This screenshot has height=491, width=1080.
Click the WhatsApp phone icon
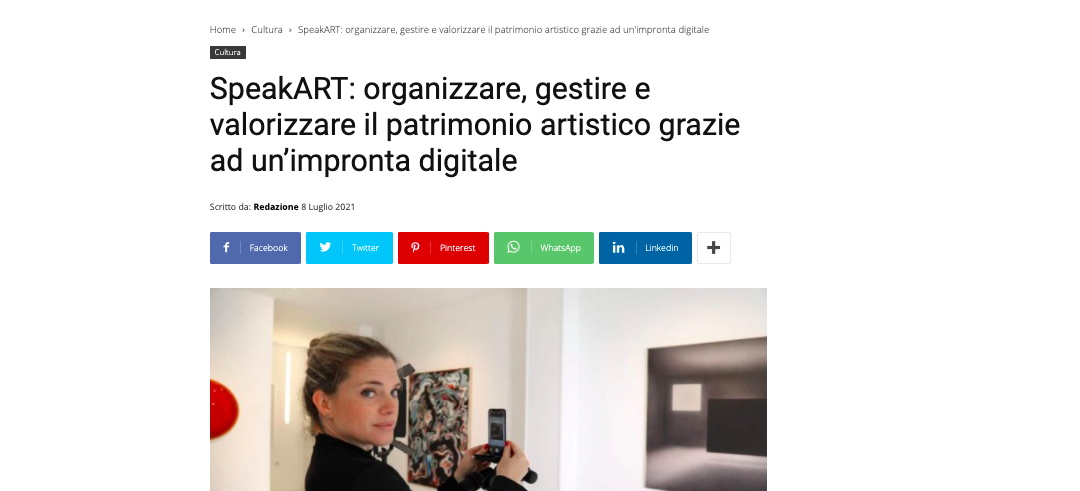[x=513, y=247]
